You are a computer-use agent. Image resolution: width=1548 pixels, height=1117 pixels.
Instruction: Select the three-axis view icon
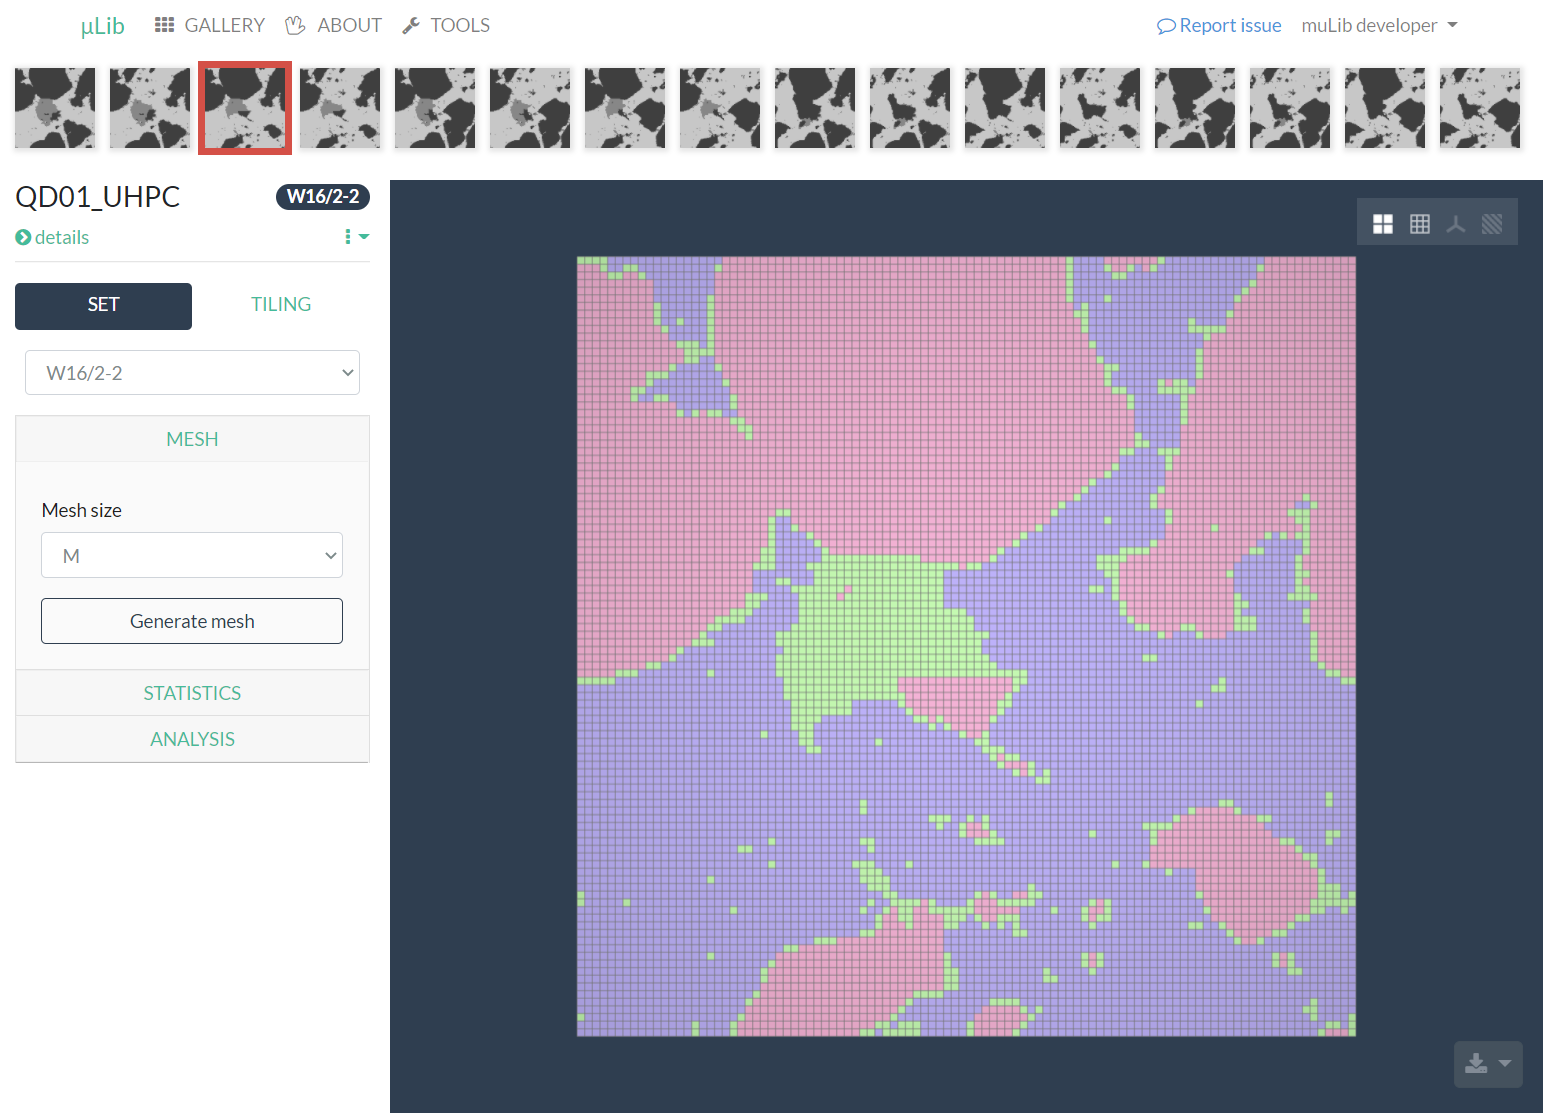coord(1455,224)
